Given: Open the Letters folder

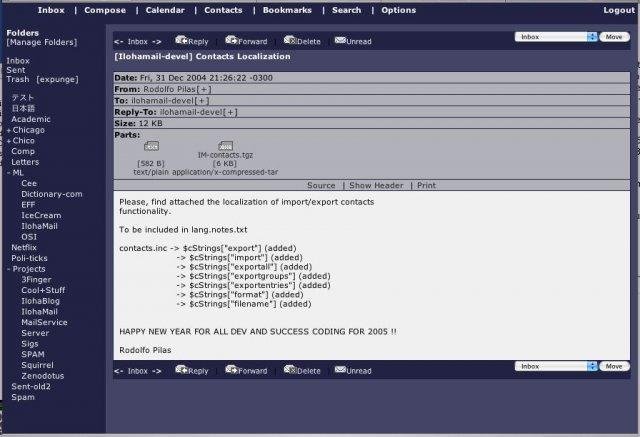Looking at the screenshot, I should coord(25,162).
